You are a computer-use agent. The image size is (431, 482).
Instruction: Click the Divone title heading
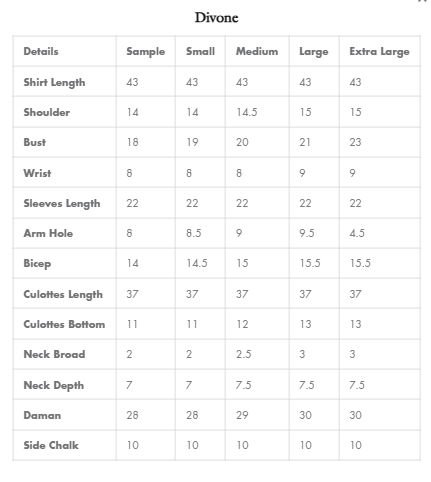coord(216,18)
